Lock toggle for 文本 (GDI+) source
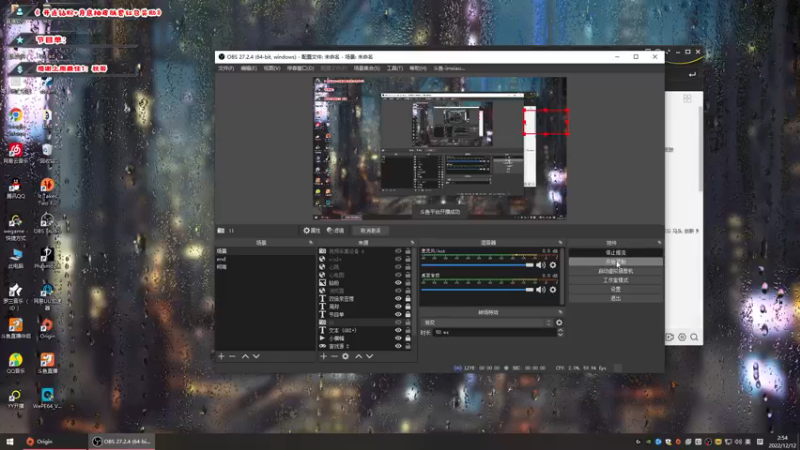800x450 pixels. (408, 330)
